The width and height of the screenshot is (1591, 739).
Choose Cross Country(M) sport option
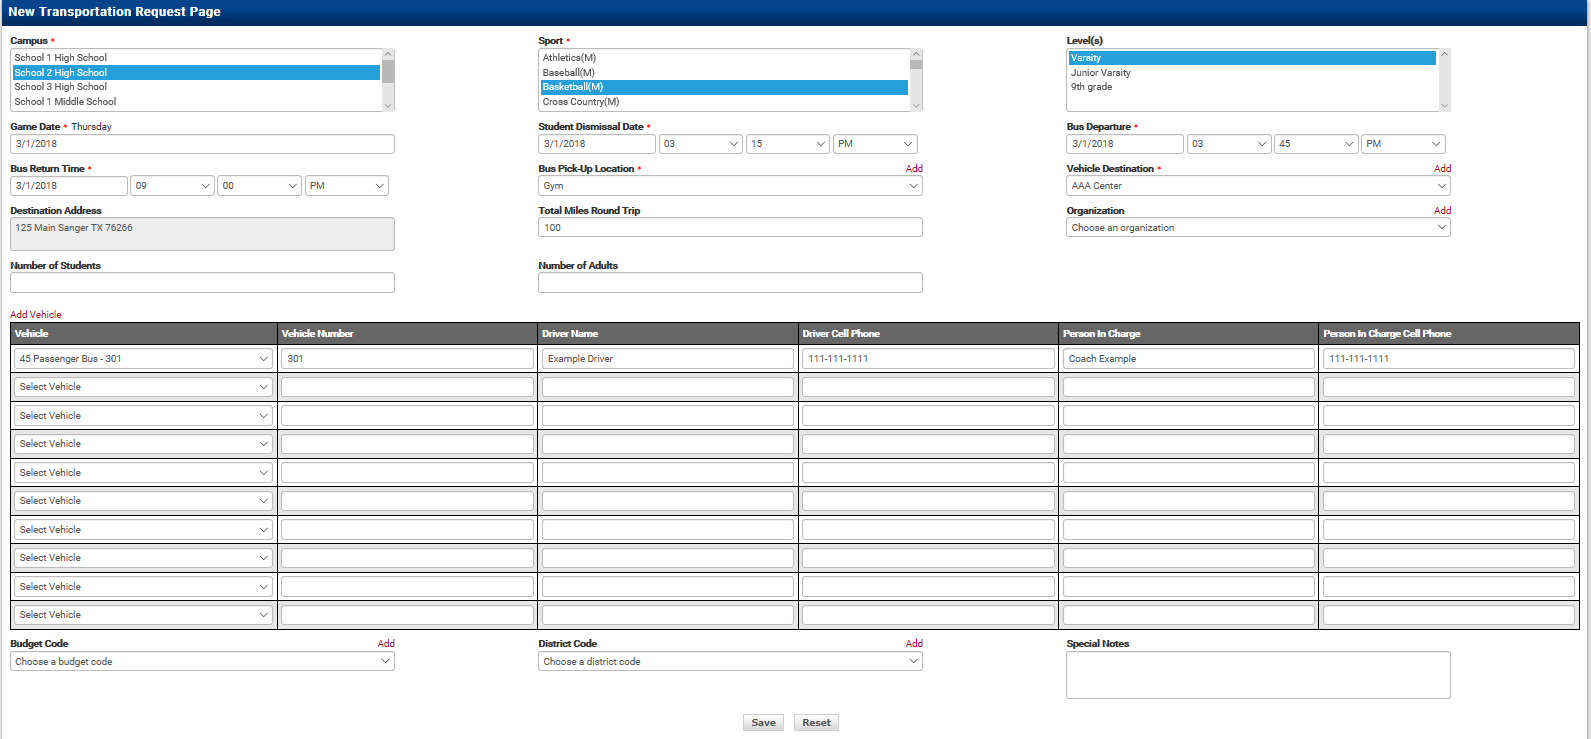[724, 102]
